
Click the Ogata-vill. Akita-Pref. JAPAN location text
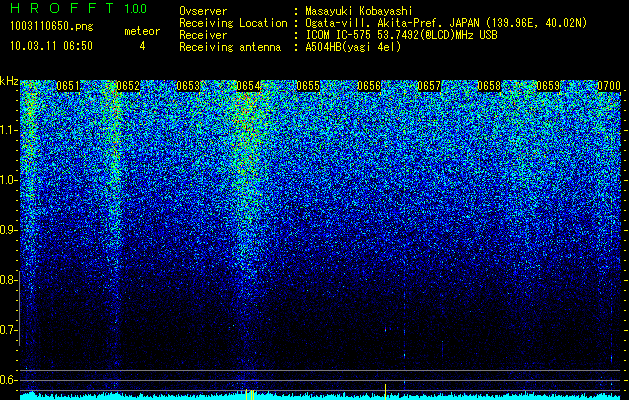393,23
